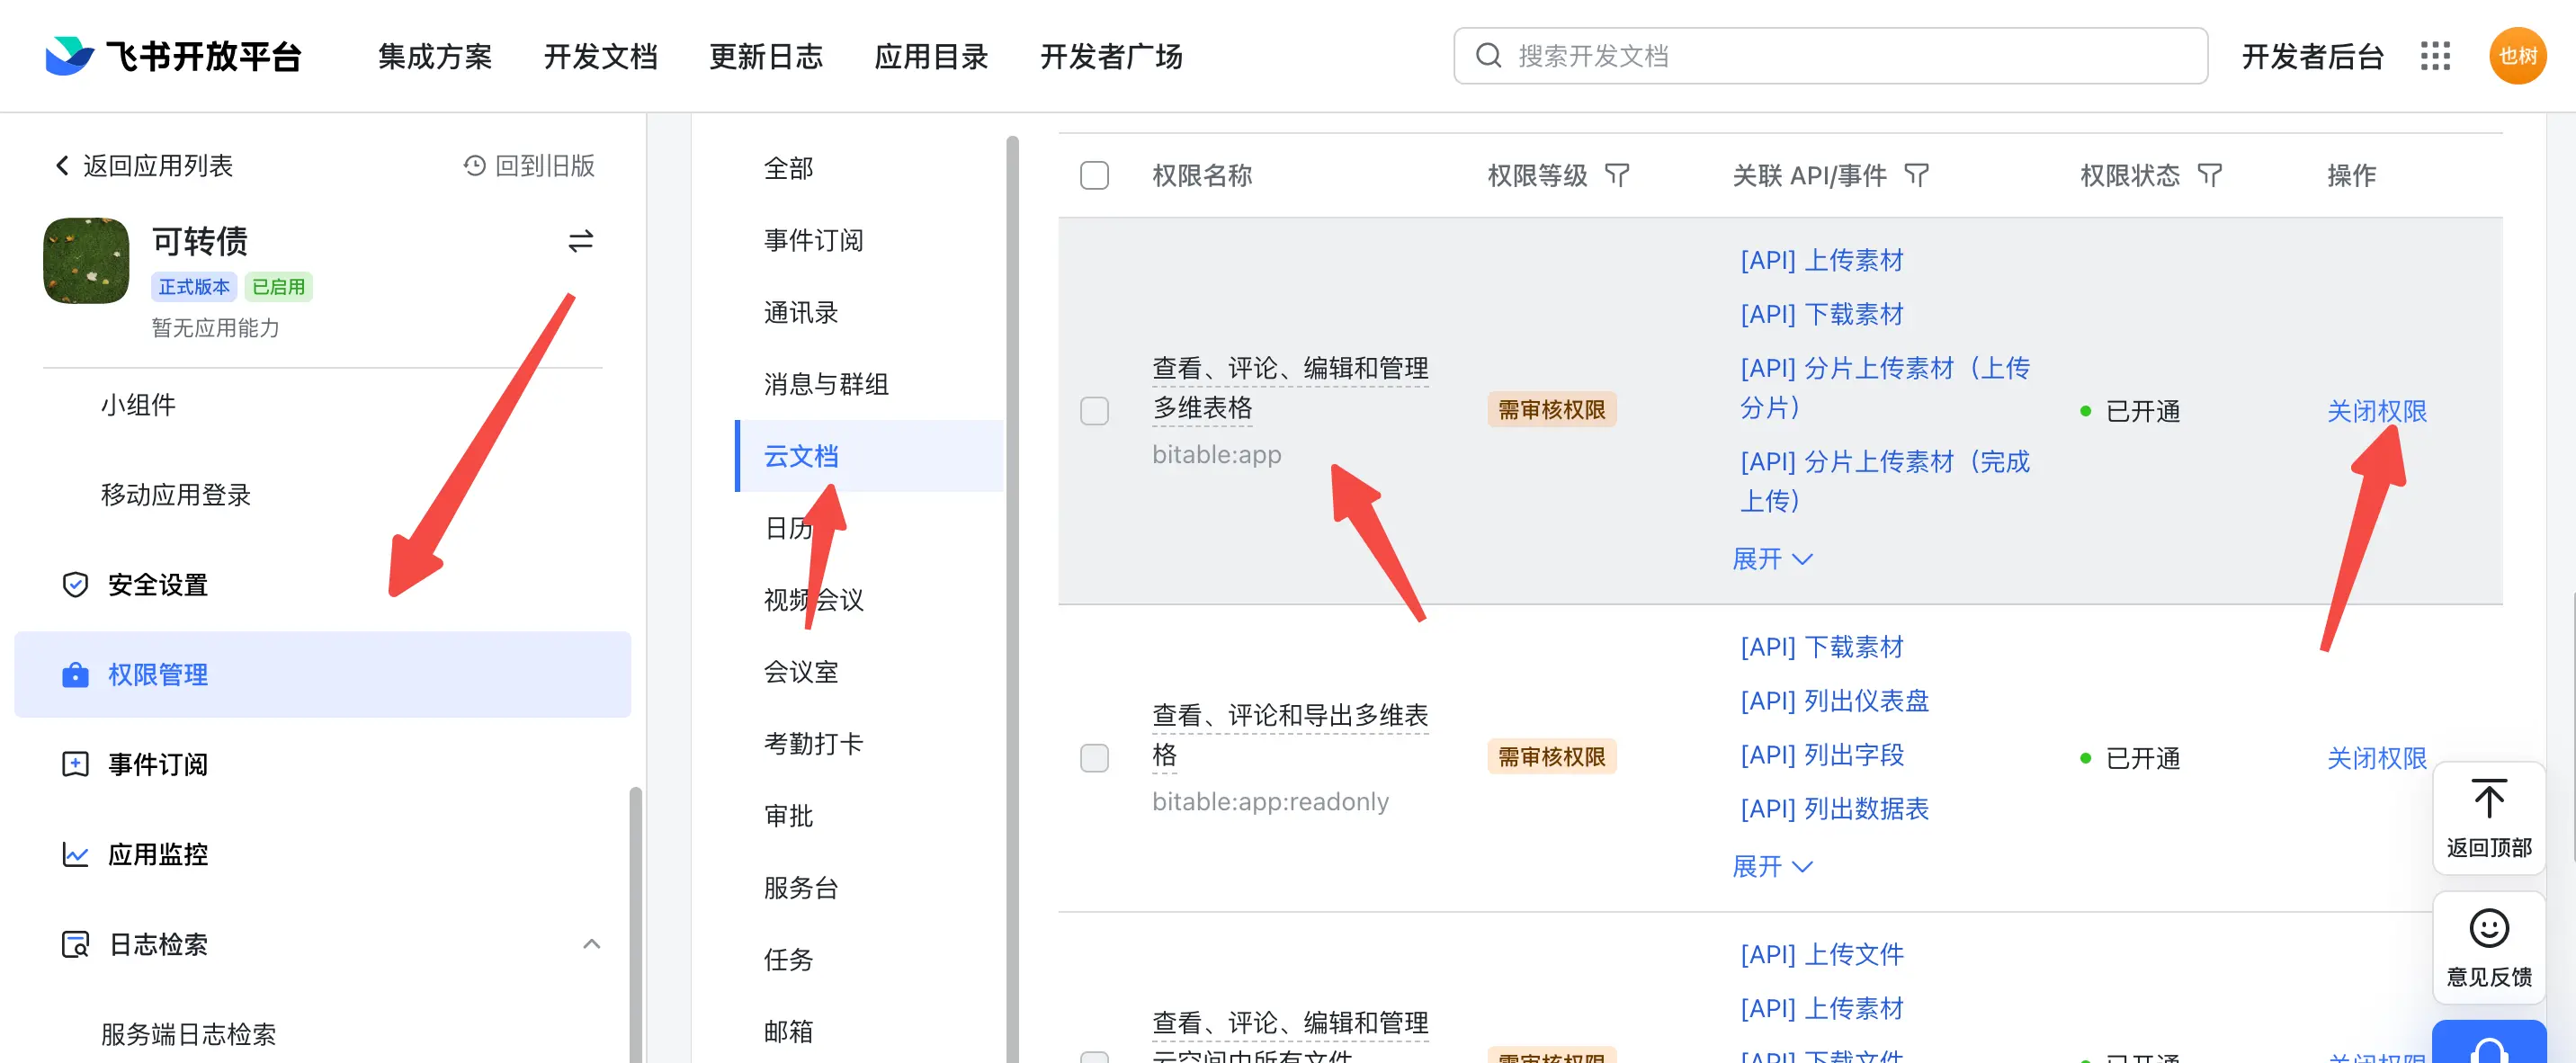This screenshot has height=1063, width=2576.
Task: Click the 权限状态 filter funnel icon
Action: (x=2210, y=176)
